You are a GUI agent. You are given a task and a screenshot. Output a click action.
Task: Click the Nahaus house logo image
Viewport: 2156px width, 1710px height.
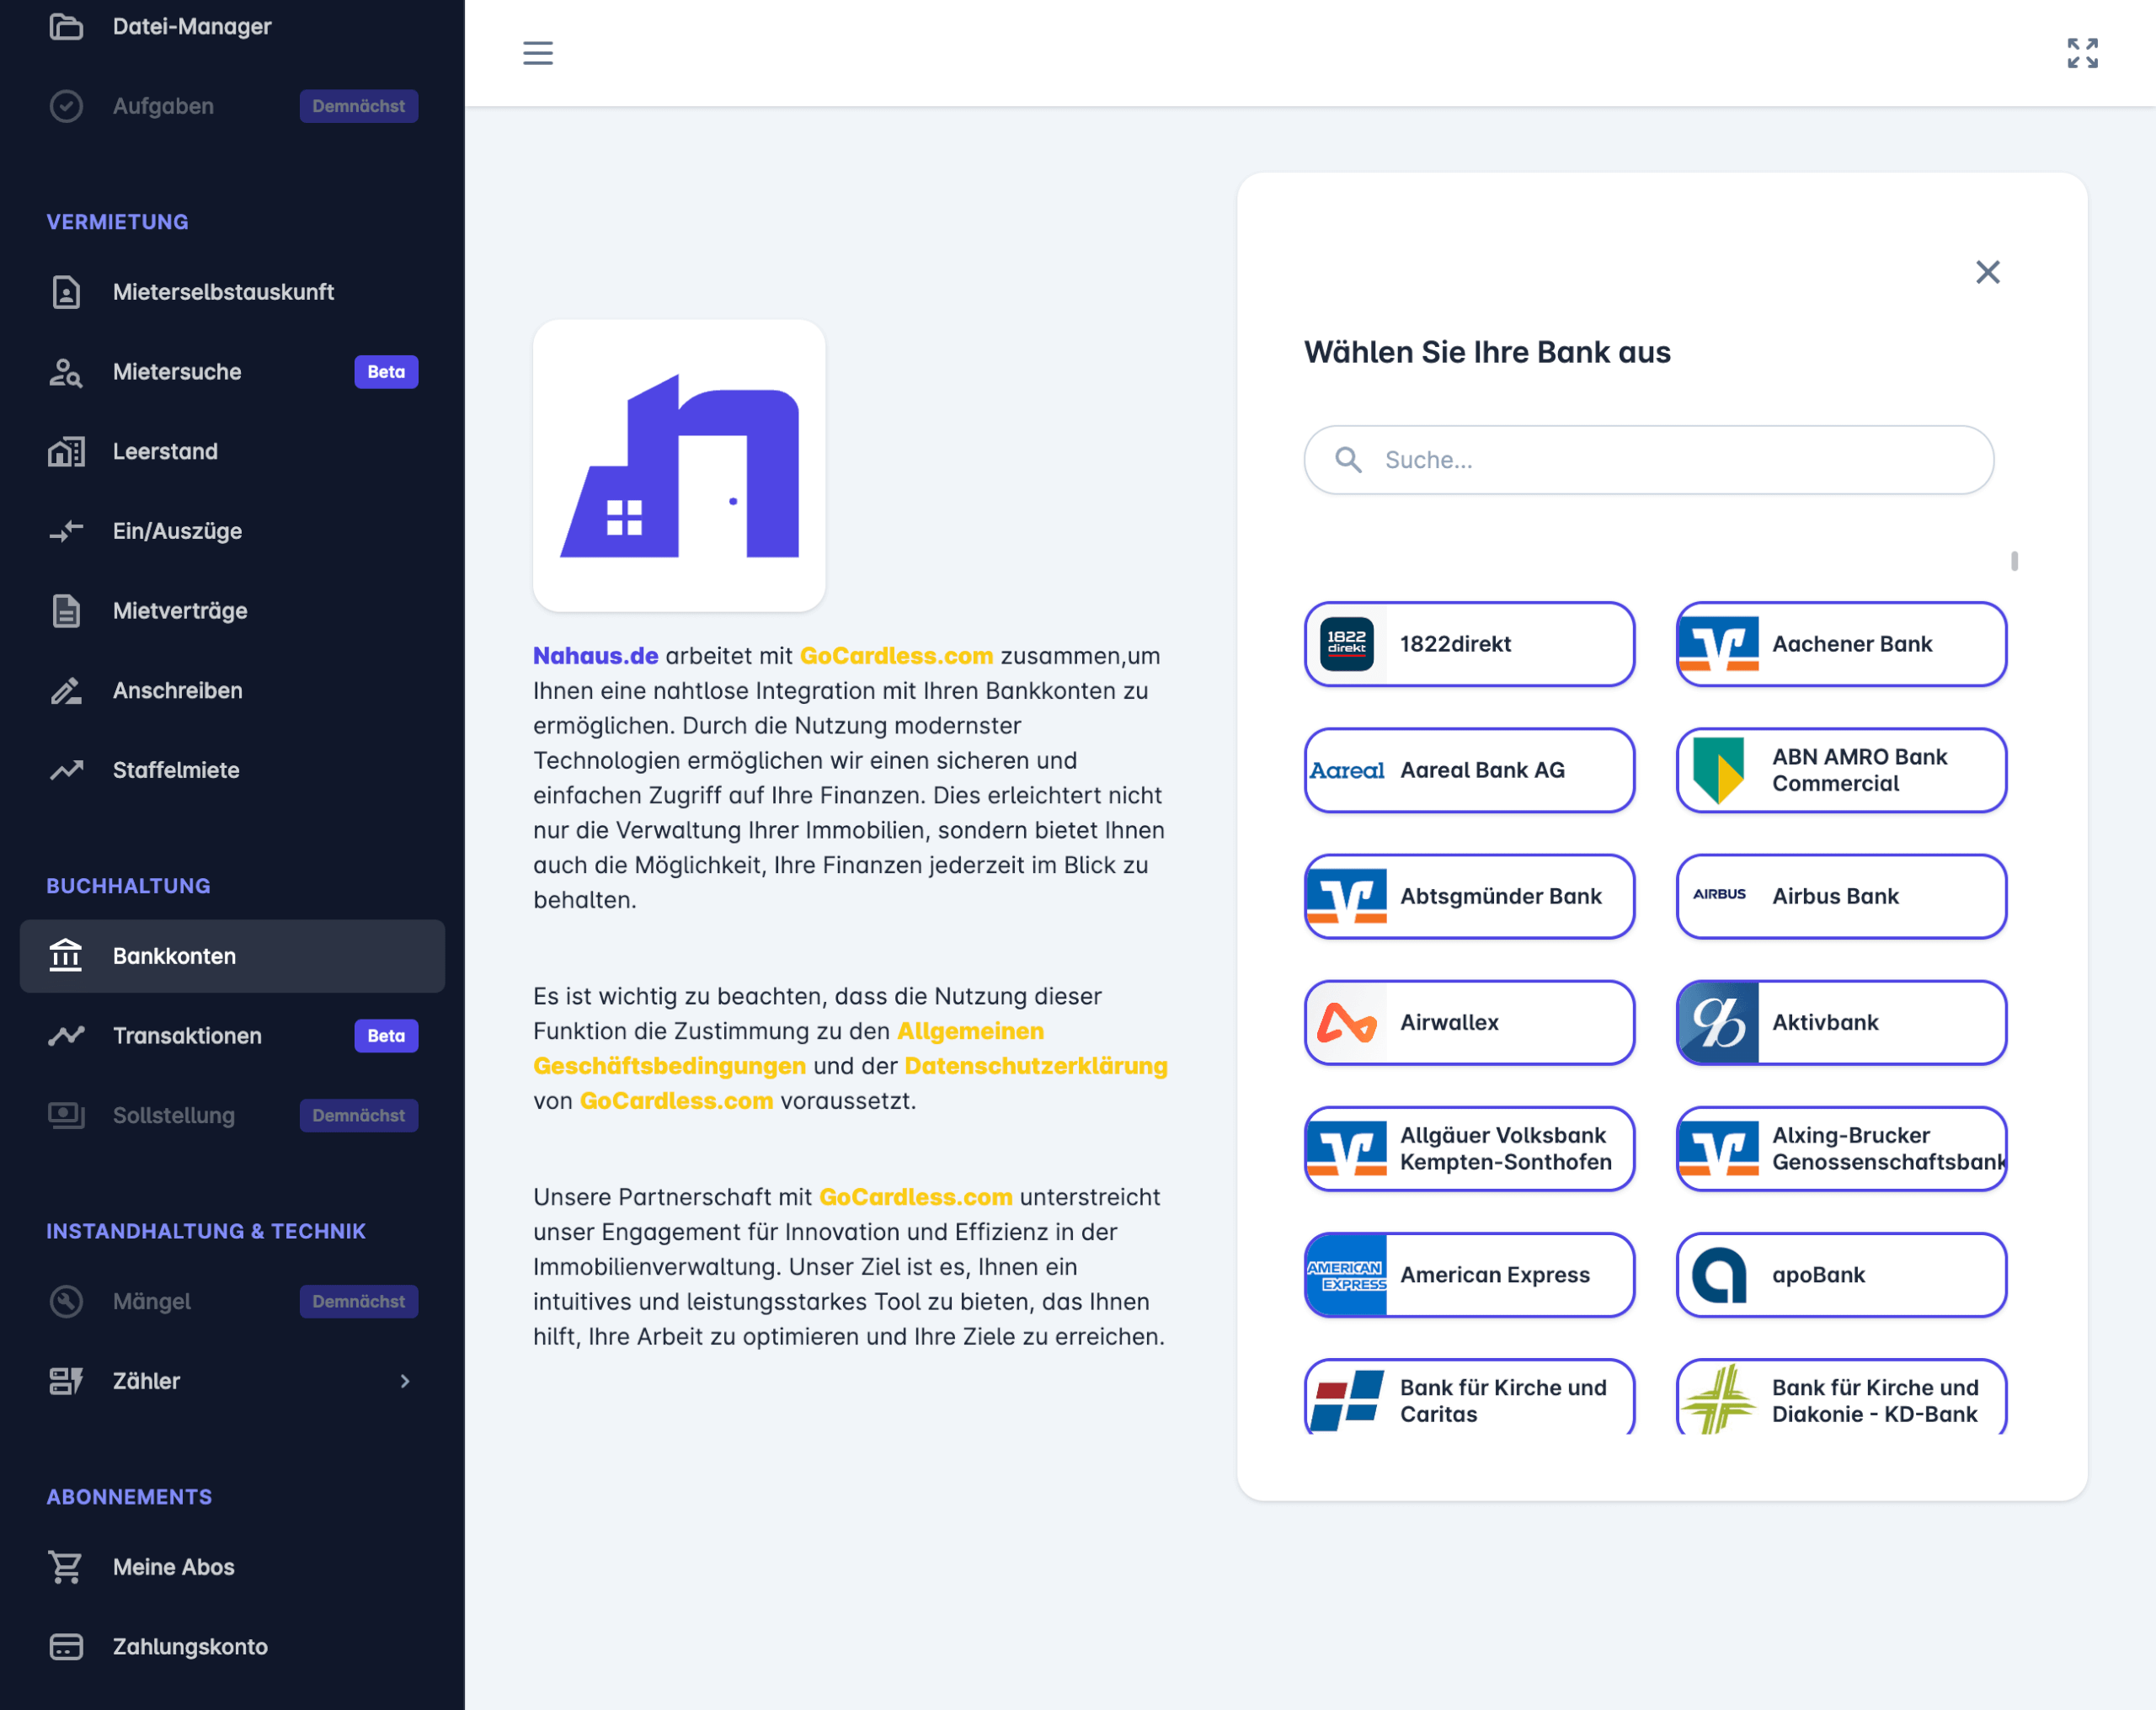(679, 466)
